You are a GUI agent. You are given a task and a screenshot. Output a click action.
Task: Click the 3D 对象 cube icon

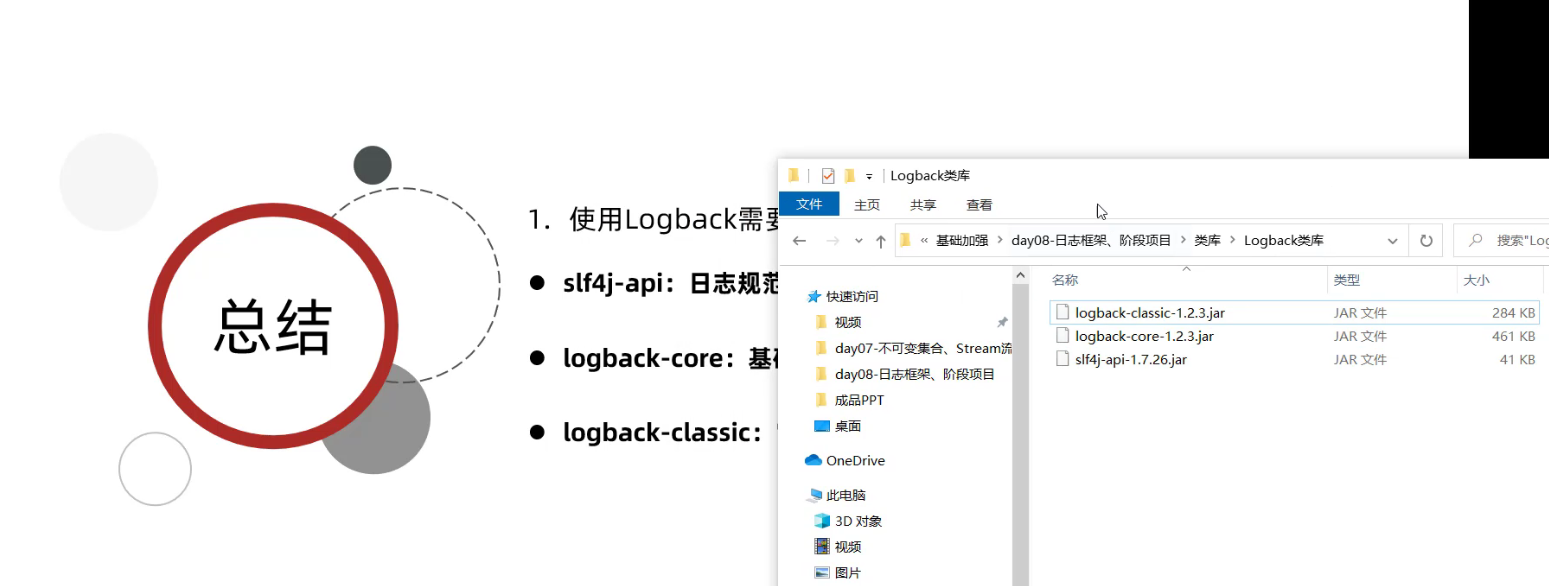822,521
